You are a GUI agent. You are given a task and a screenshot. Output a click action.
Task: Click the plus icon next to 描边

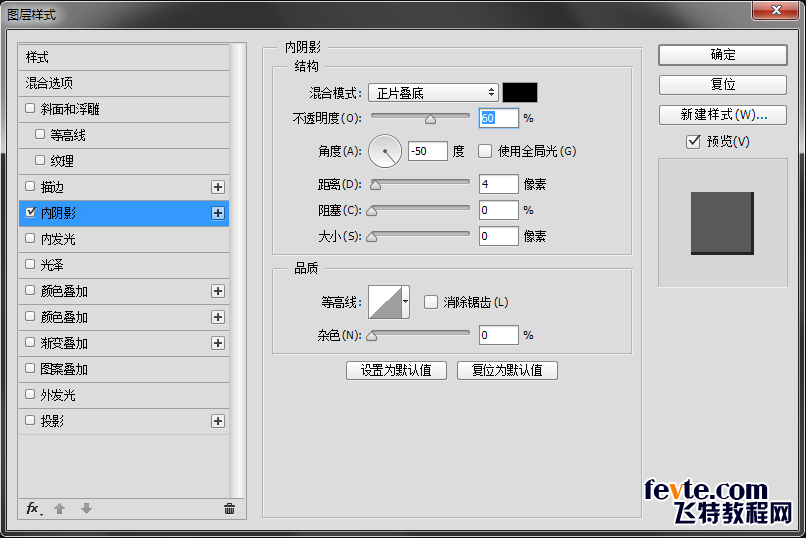(218, 187)
